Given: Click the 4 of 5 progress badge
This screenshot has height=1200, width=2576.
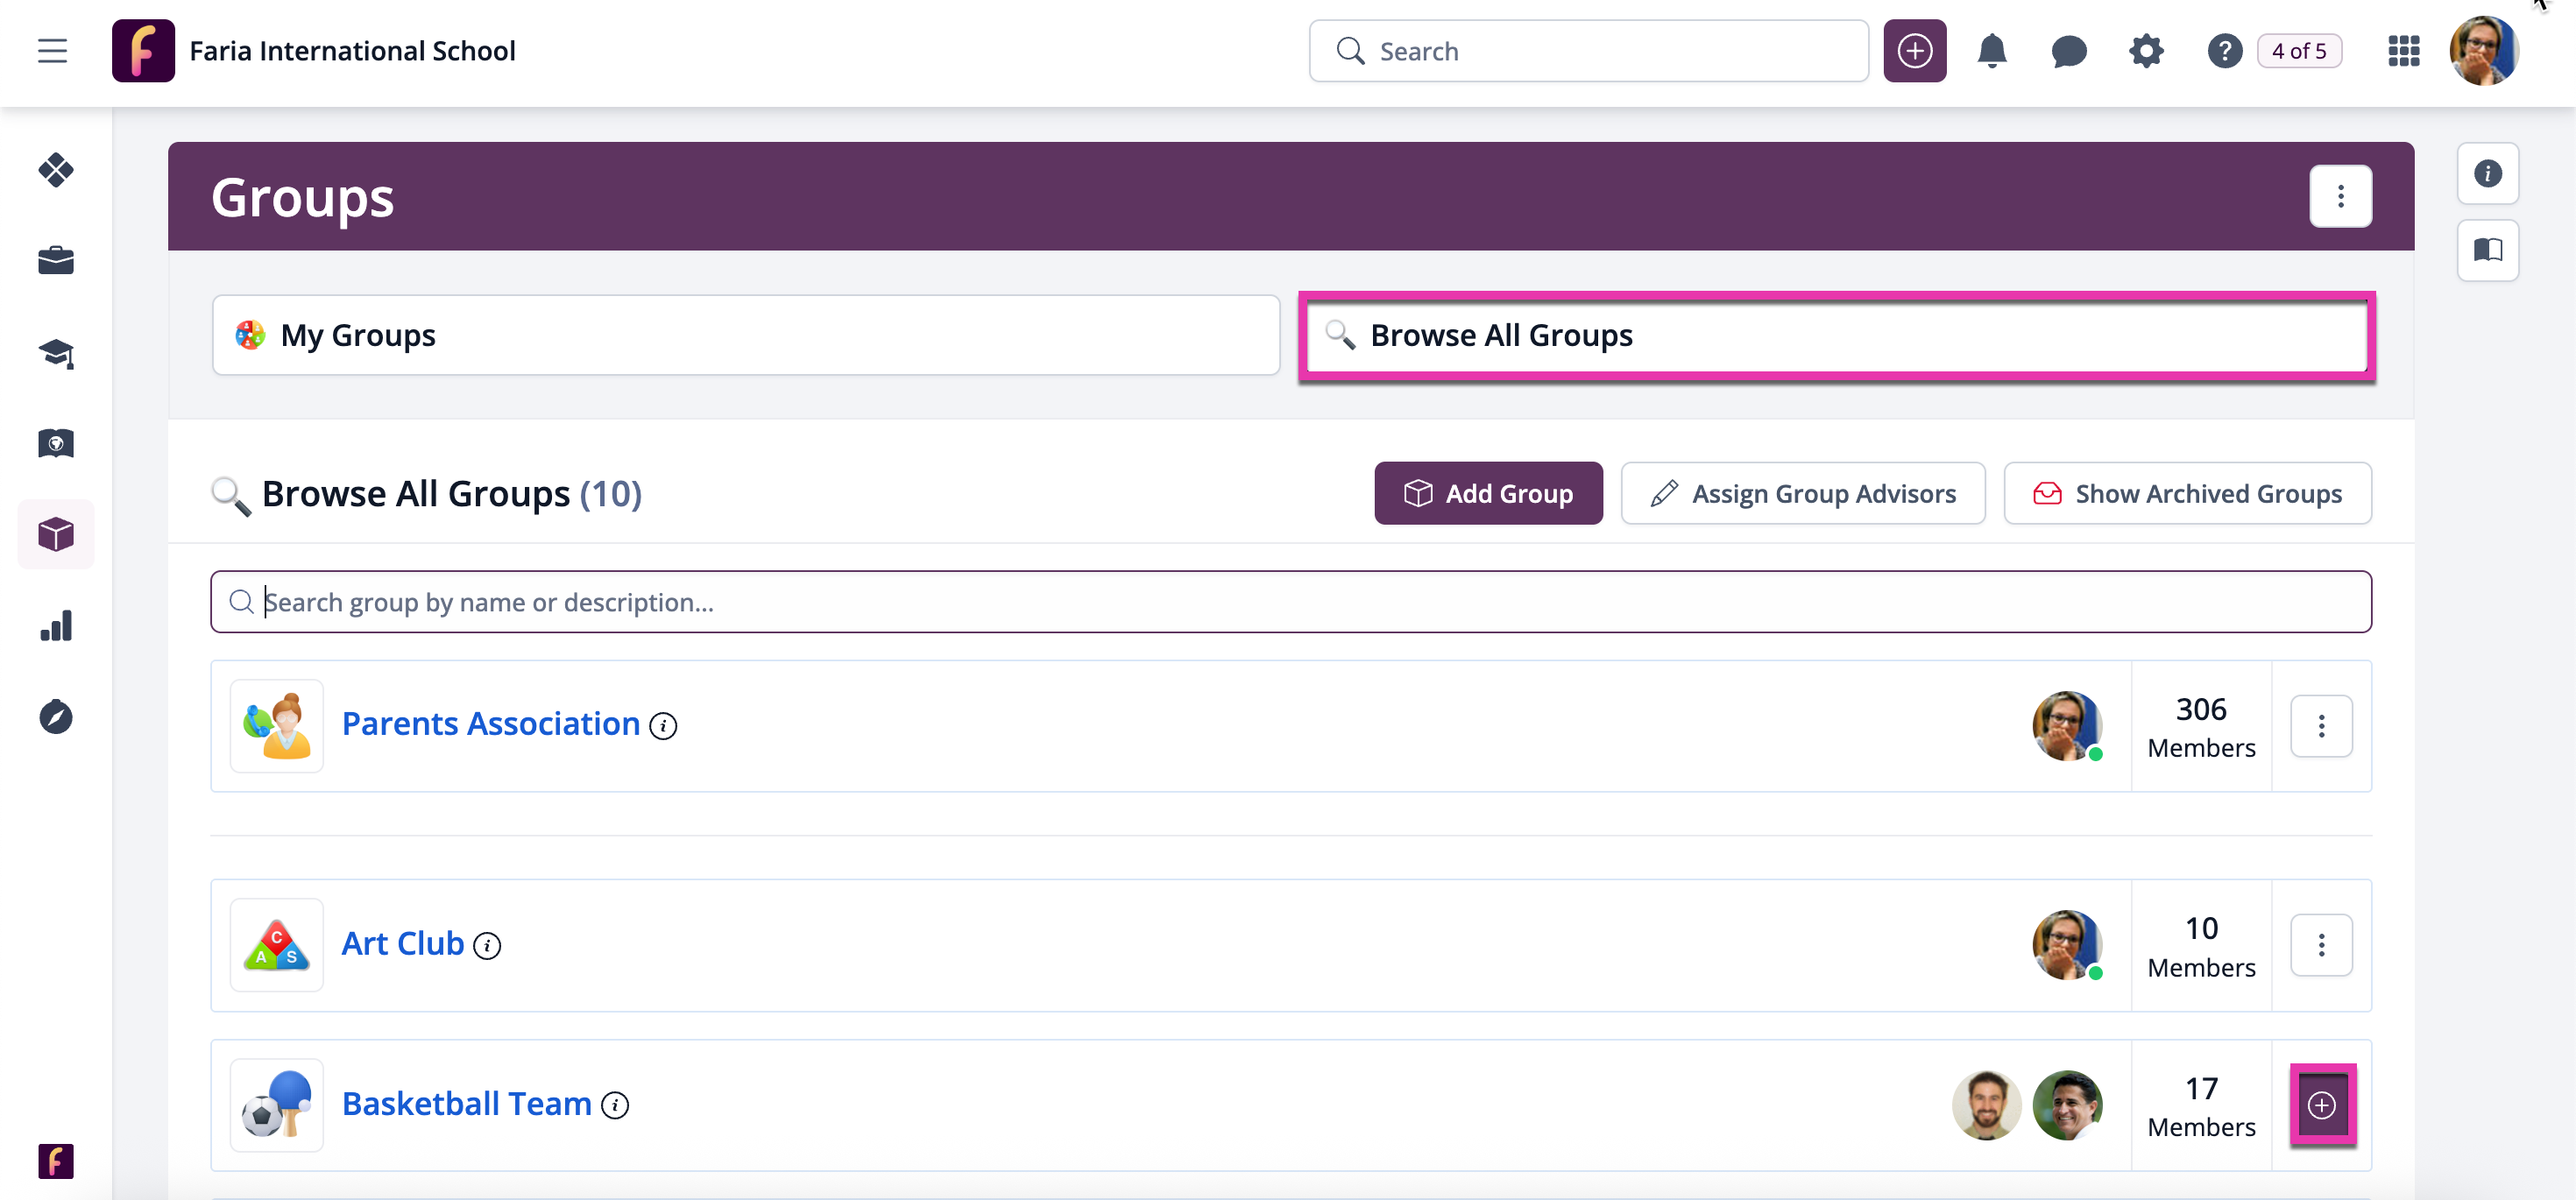Looking at the screenshot, I should (x=2299, y=50).
